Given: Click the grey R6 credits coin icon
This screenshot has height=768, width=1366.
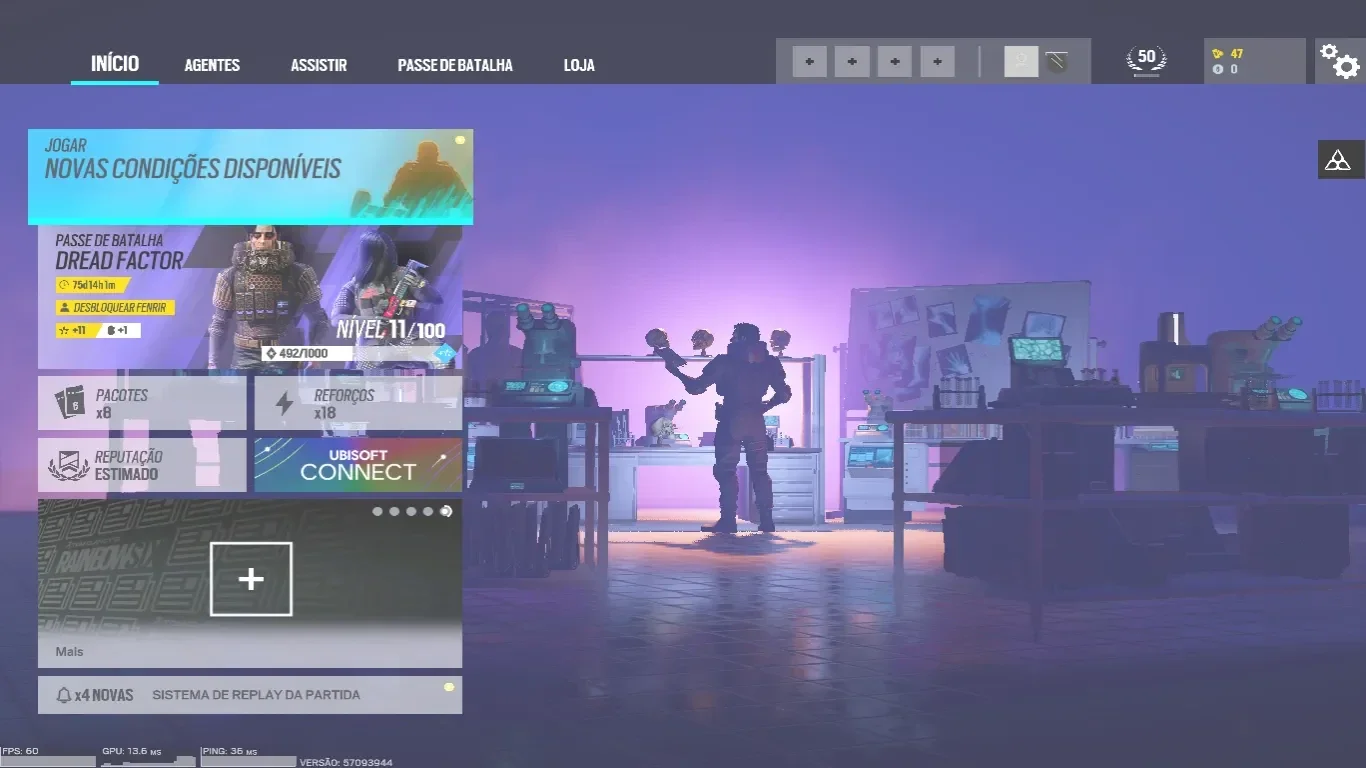Looking at the screenshot, I should (1218, 69).
